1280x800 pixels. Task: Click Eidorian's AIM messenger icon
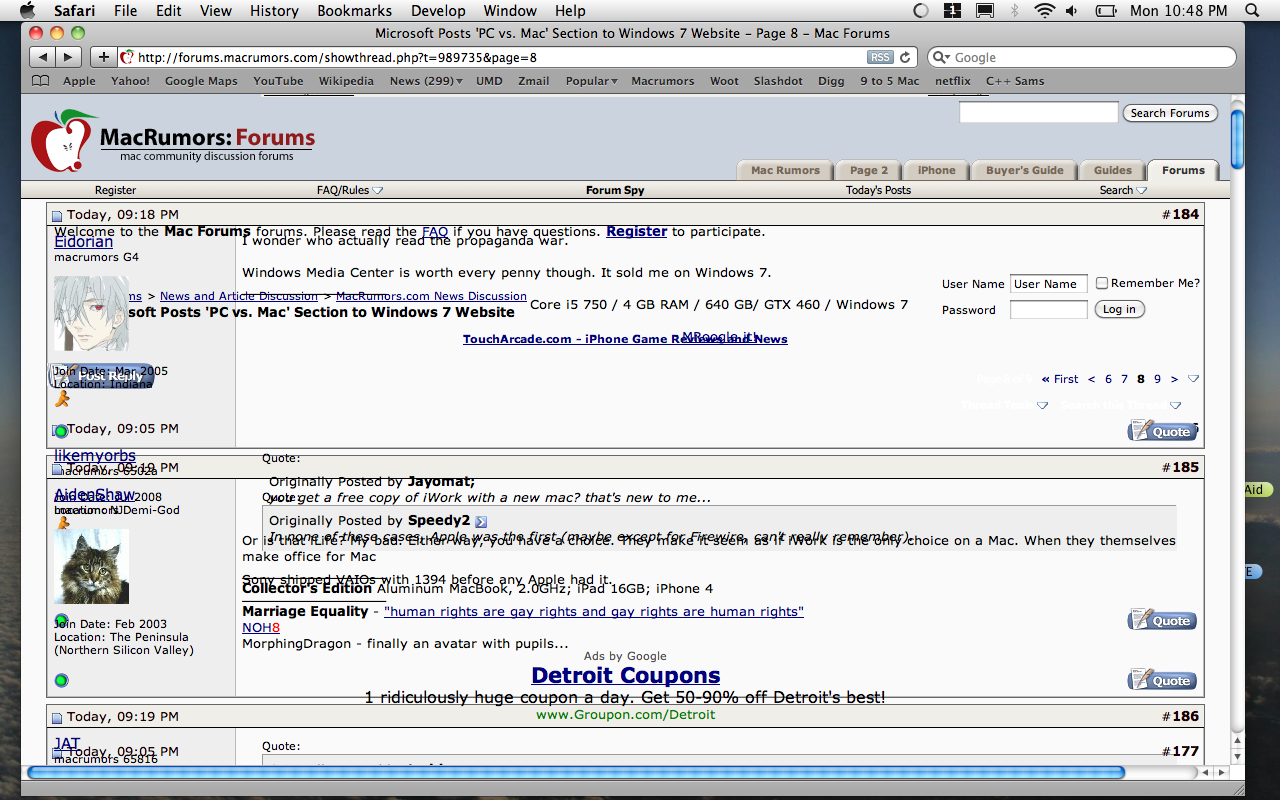(62, 399)
